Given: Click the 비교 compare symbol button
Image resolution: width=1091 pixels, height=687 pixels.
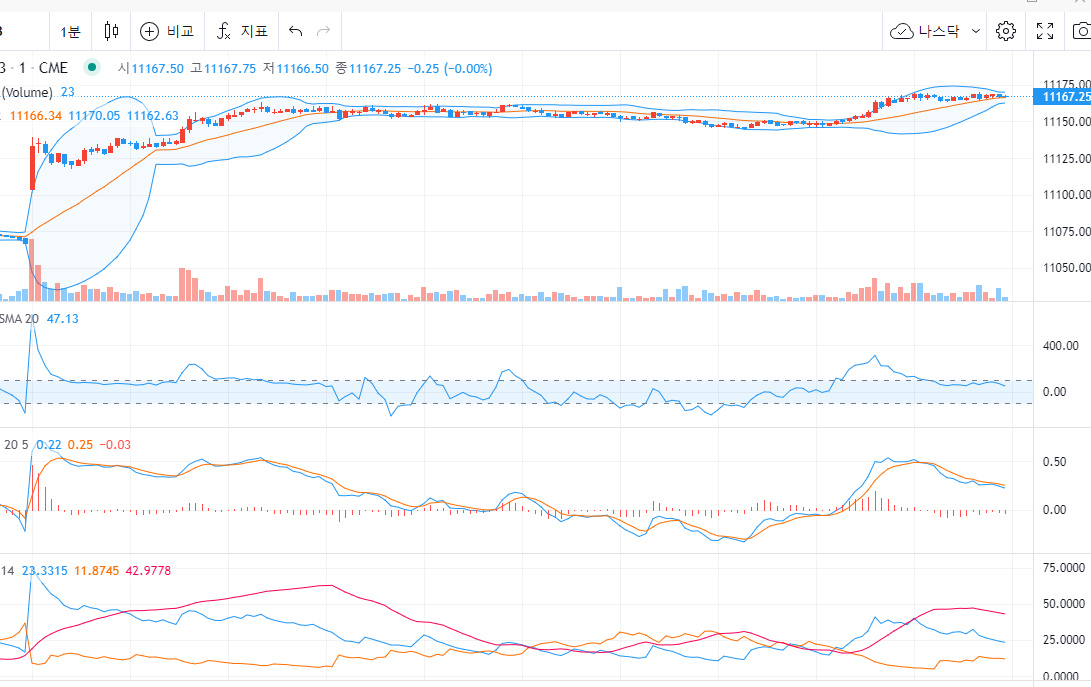Looking at the screenshot, I should [167, 31].
